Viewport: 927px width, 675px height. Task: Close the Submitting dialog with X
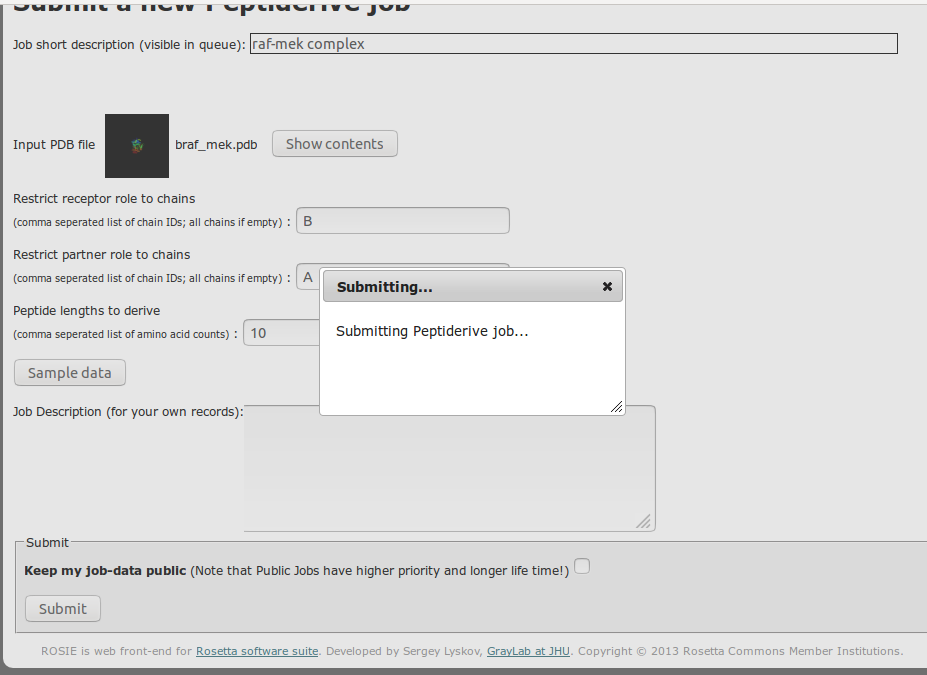(607, 287)
